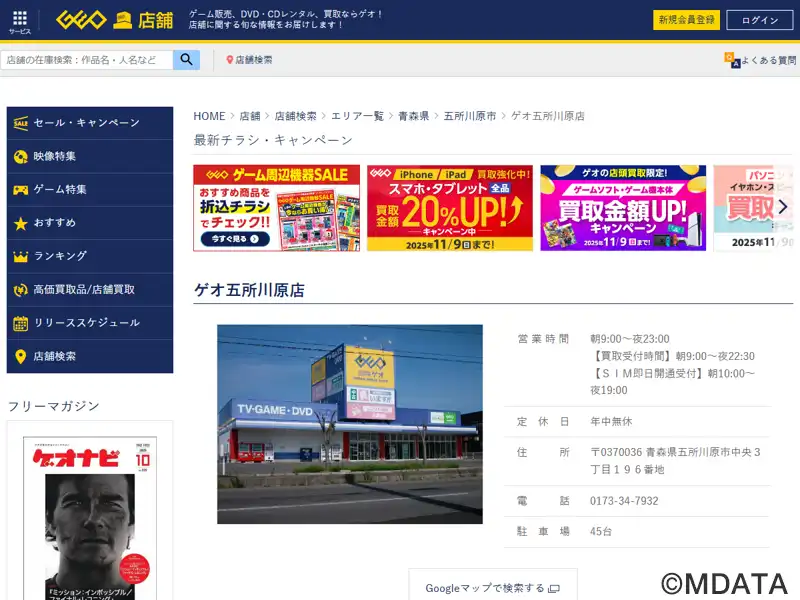Image resolution: width=800 pixels, height=600 pixels.
Task: Click the 今すぐ見る button in the first banner
Action: 235,239
